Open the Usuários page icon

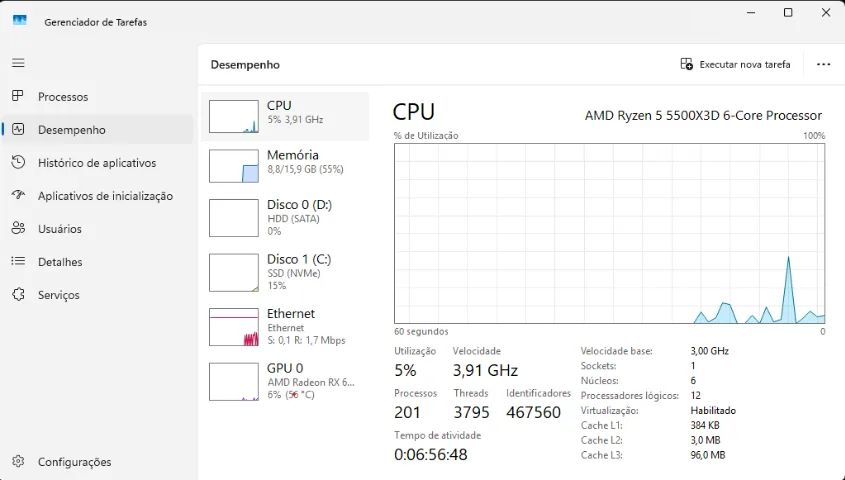[x=17, y=228]
